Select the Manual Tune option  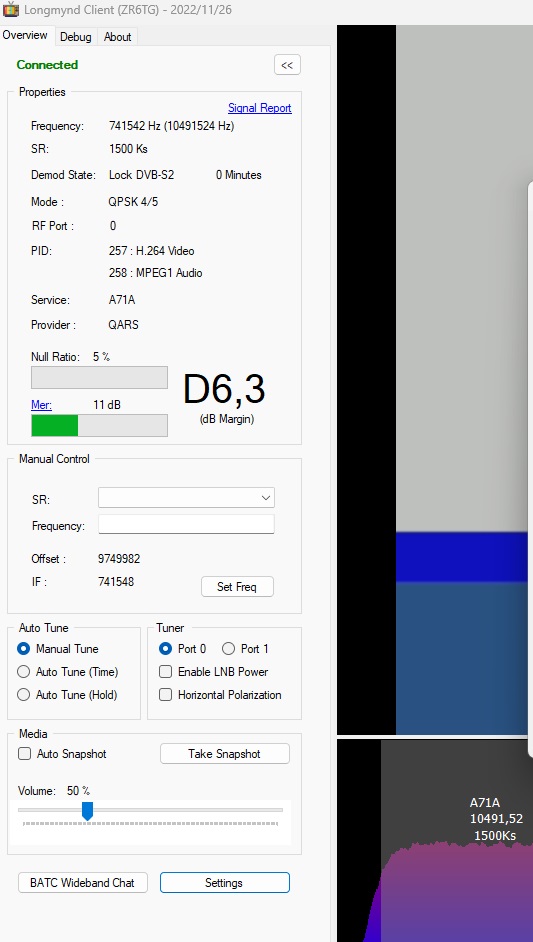point(58,649)
